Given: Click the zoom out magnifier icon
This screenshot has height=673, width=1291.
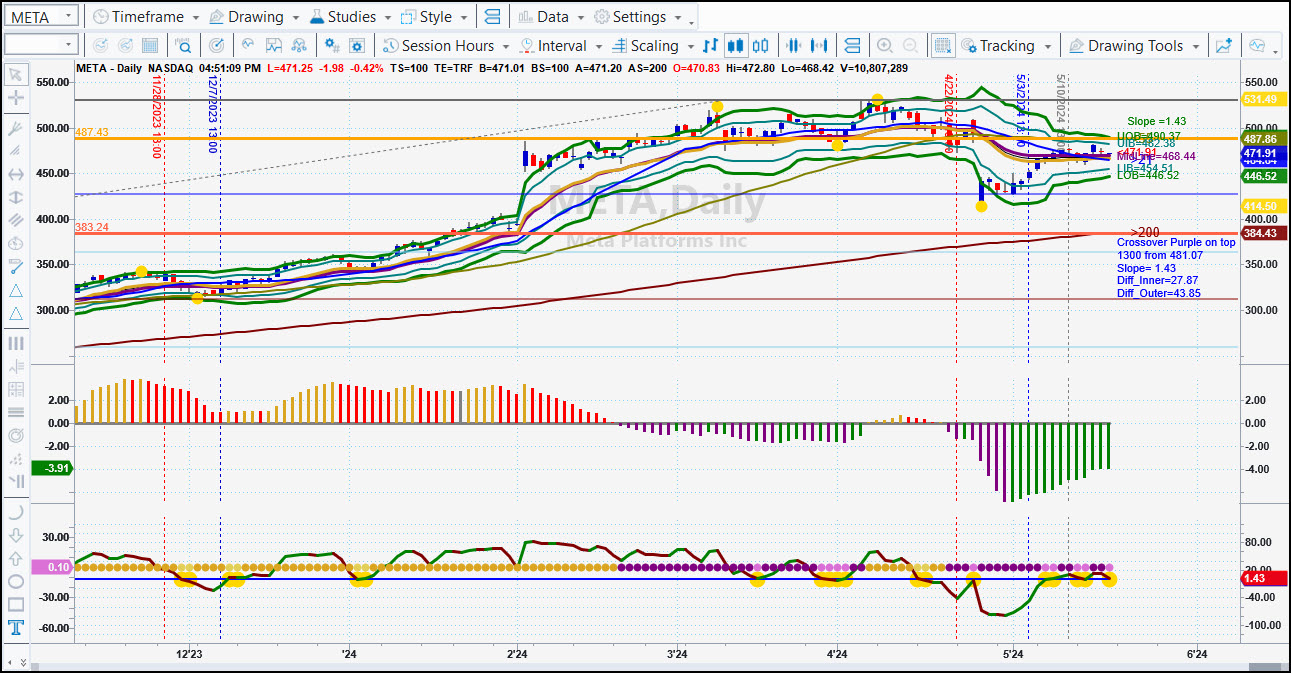Looking at the screenshot, I should pos(910,45).
